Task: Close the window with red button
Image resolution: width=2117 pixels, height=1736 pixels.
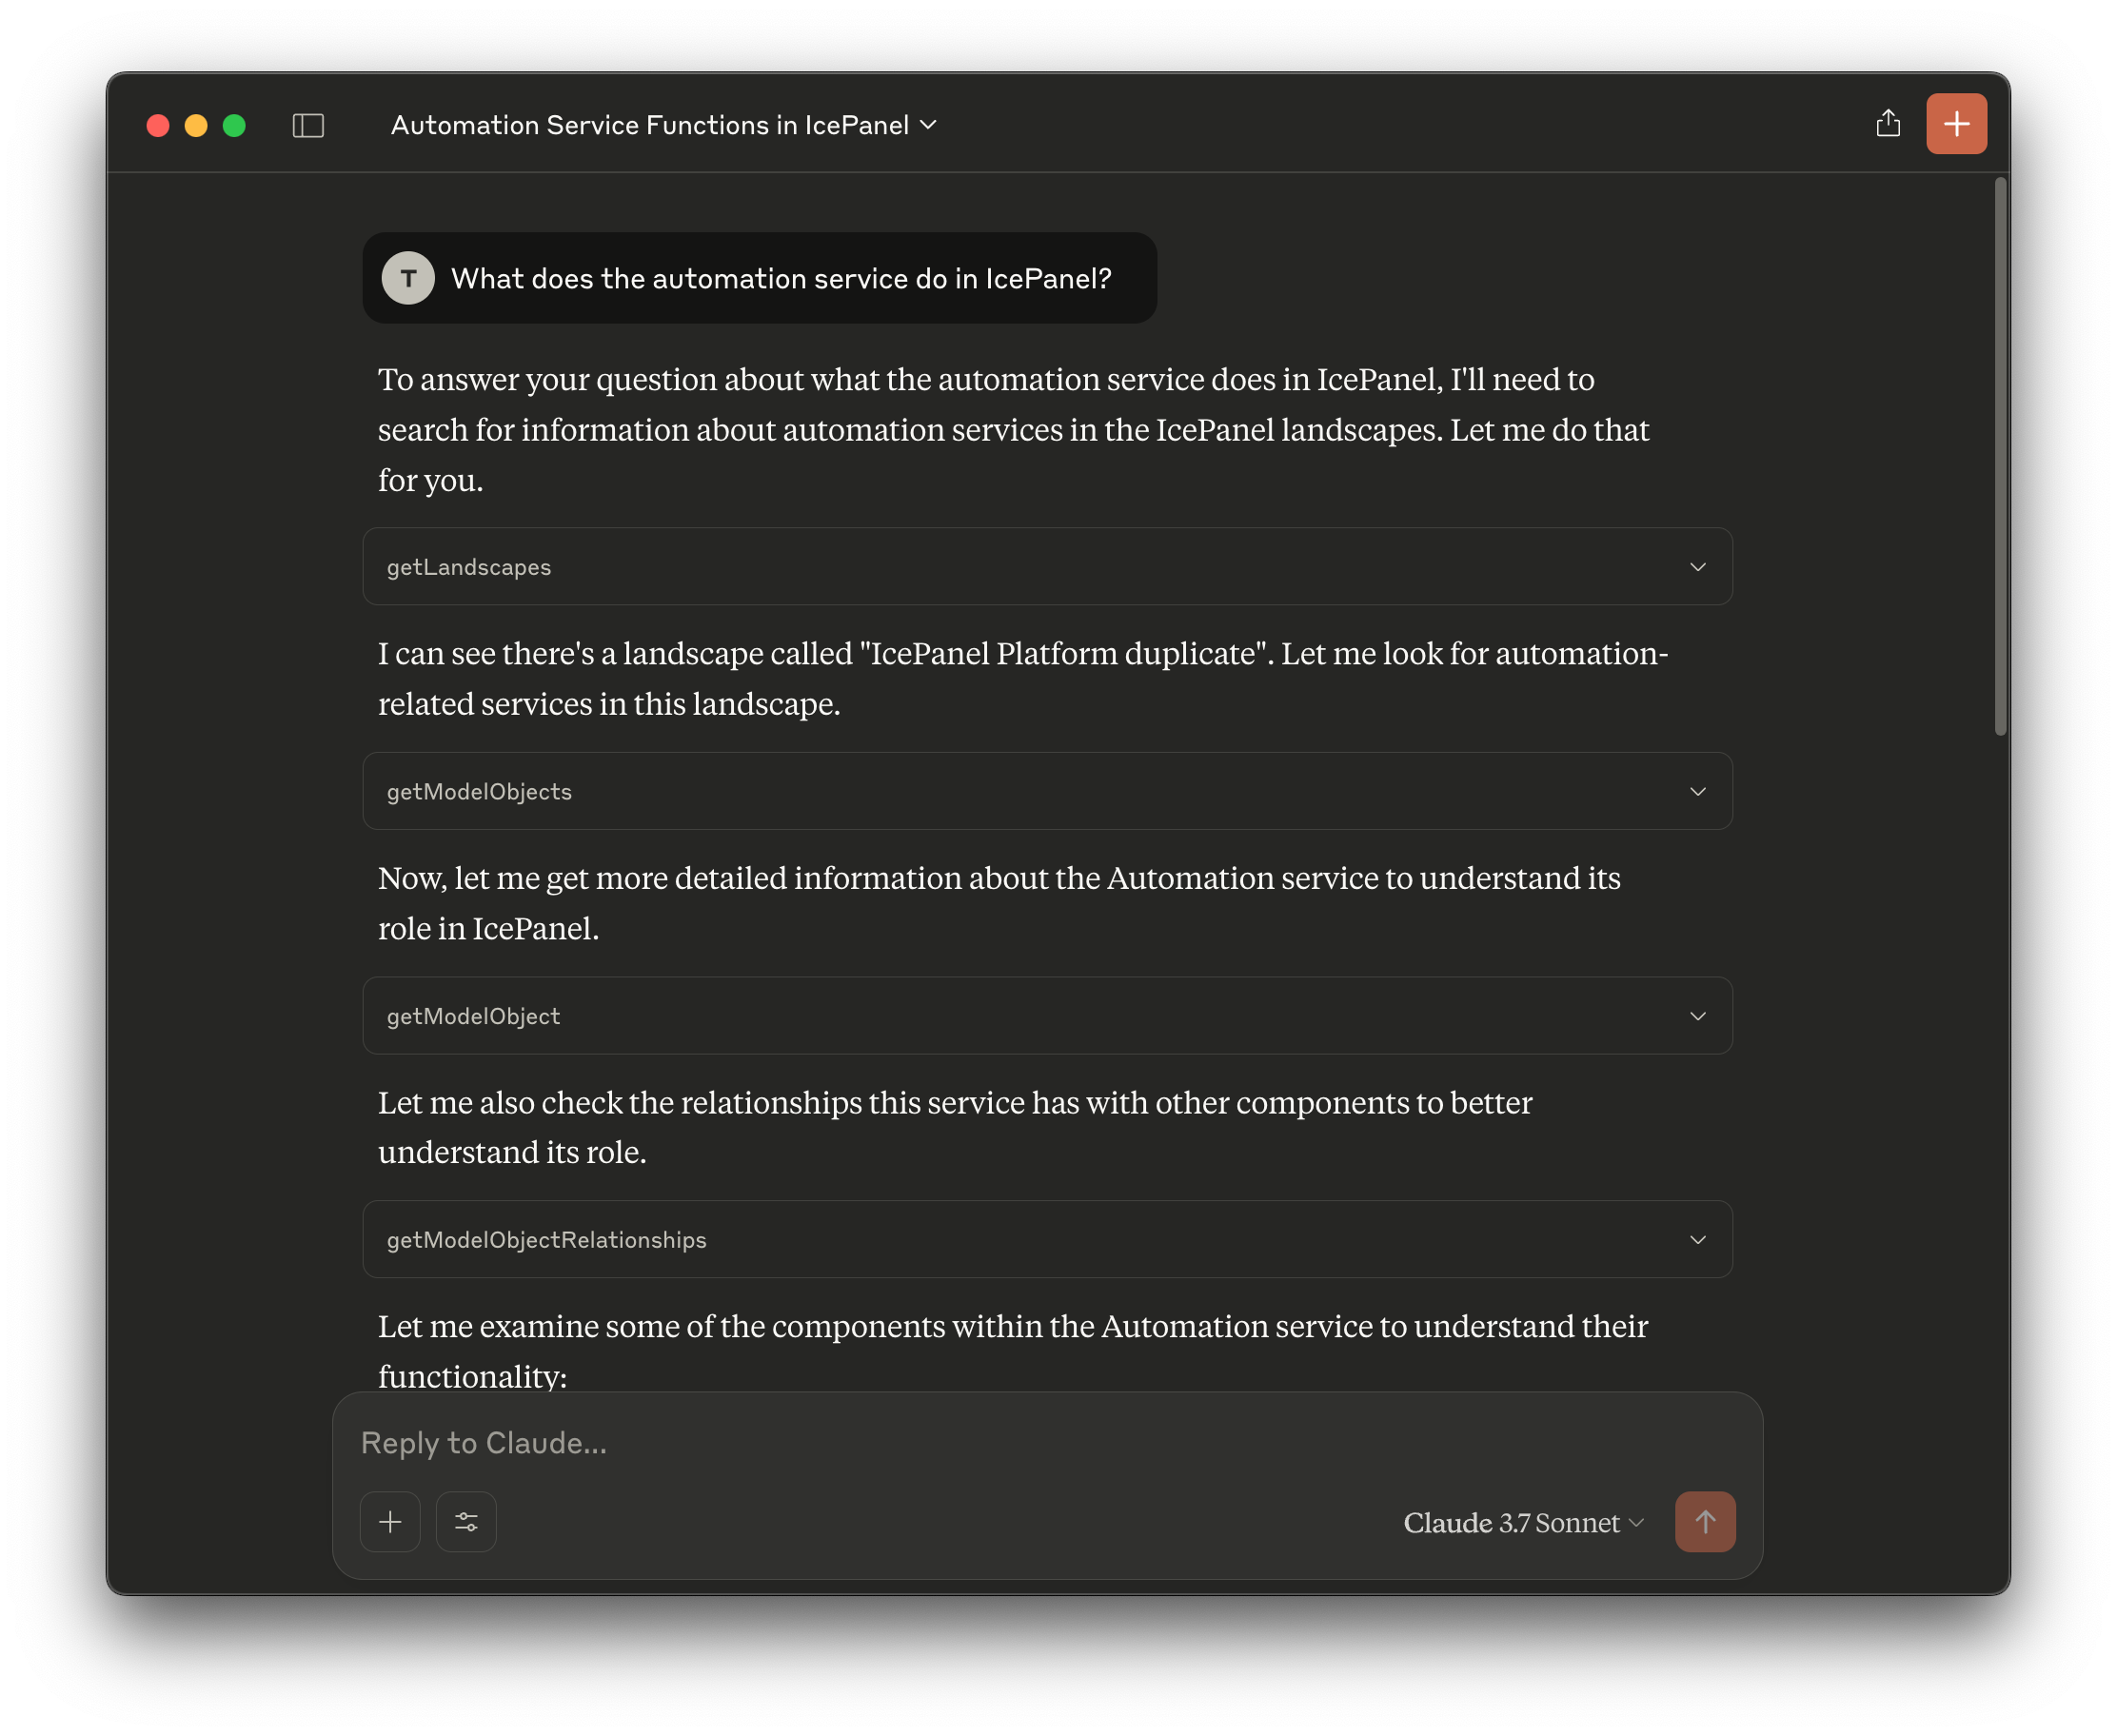Action: (158, 125)
